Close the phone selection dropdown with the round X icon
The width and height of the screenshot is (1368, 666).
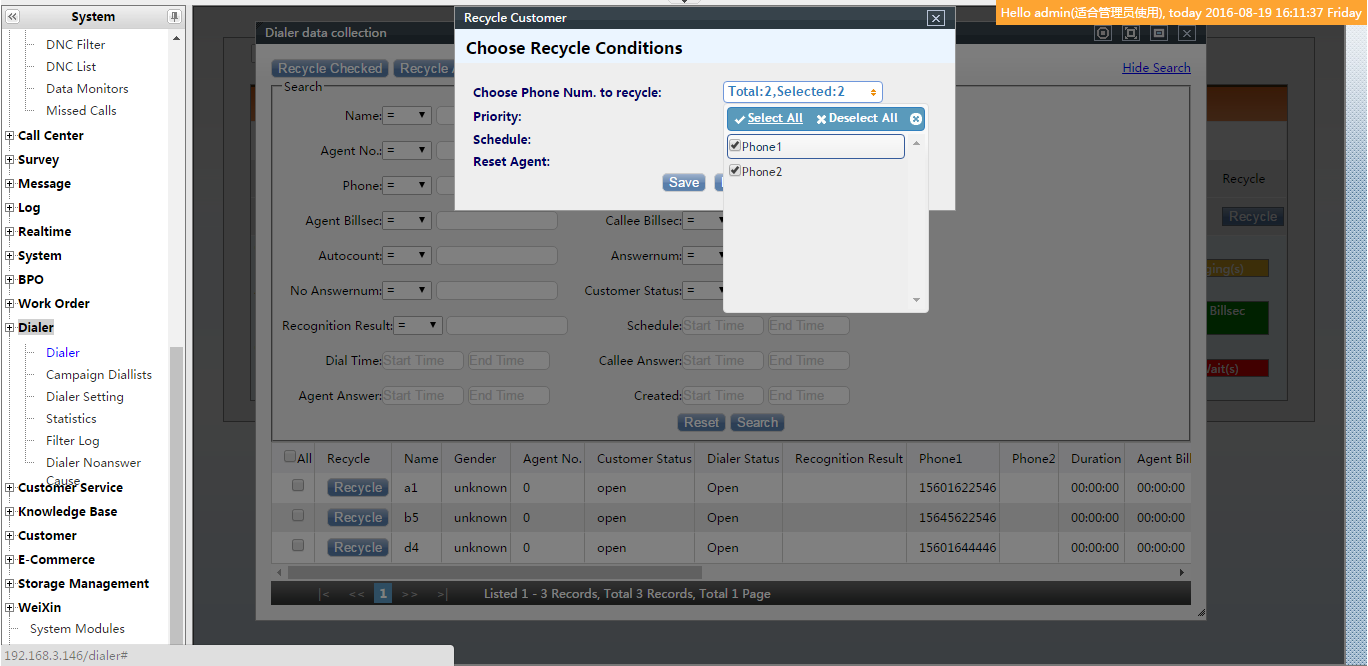915,119
